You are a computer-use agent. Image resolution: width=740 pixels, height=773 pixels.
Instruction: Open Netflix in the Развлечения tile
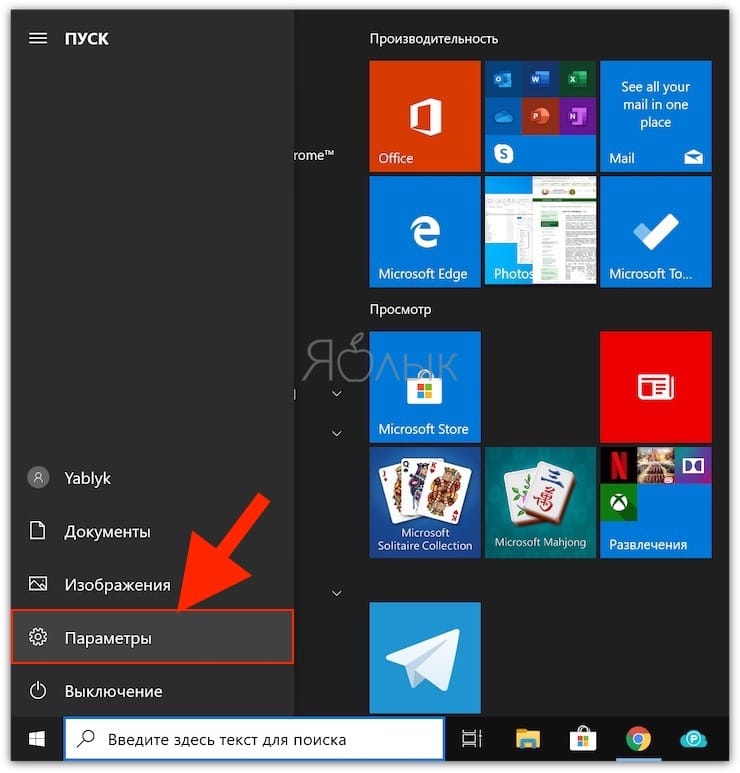(x=618, y=465)
